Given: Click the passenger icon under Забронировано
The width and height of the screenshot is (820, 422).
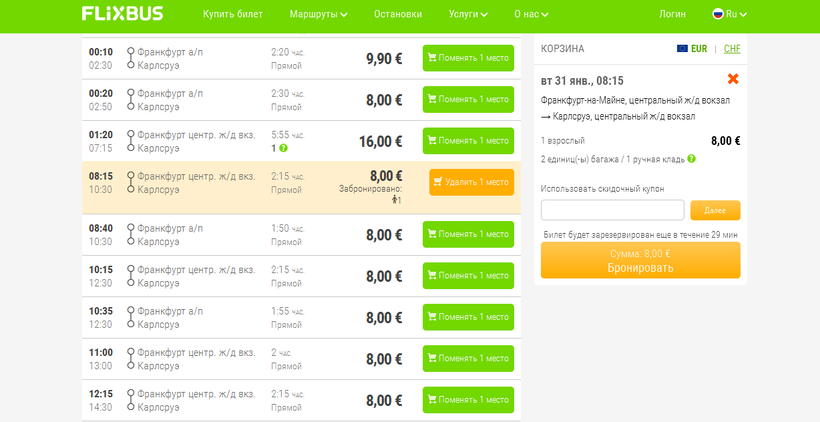Looking at the screenshot, I should click(x=395, y=200).
